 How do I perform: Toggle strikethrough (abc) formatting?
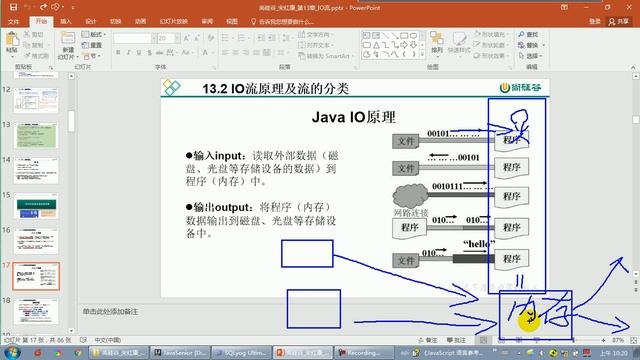point(160,52)
